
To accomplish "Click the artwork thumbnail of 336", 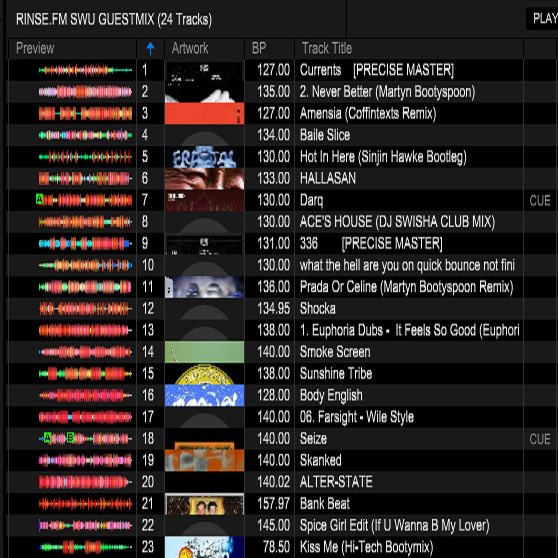I will coord(205,244).
